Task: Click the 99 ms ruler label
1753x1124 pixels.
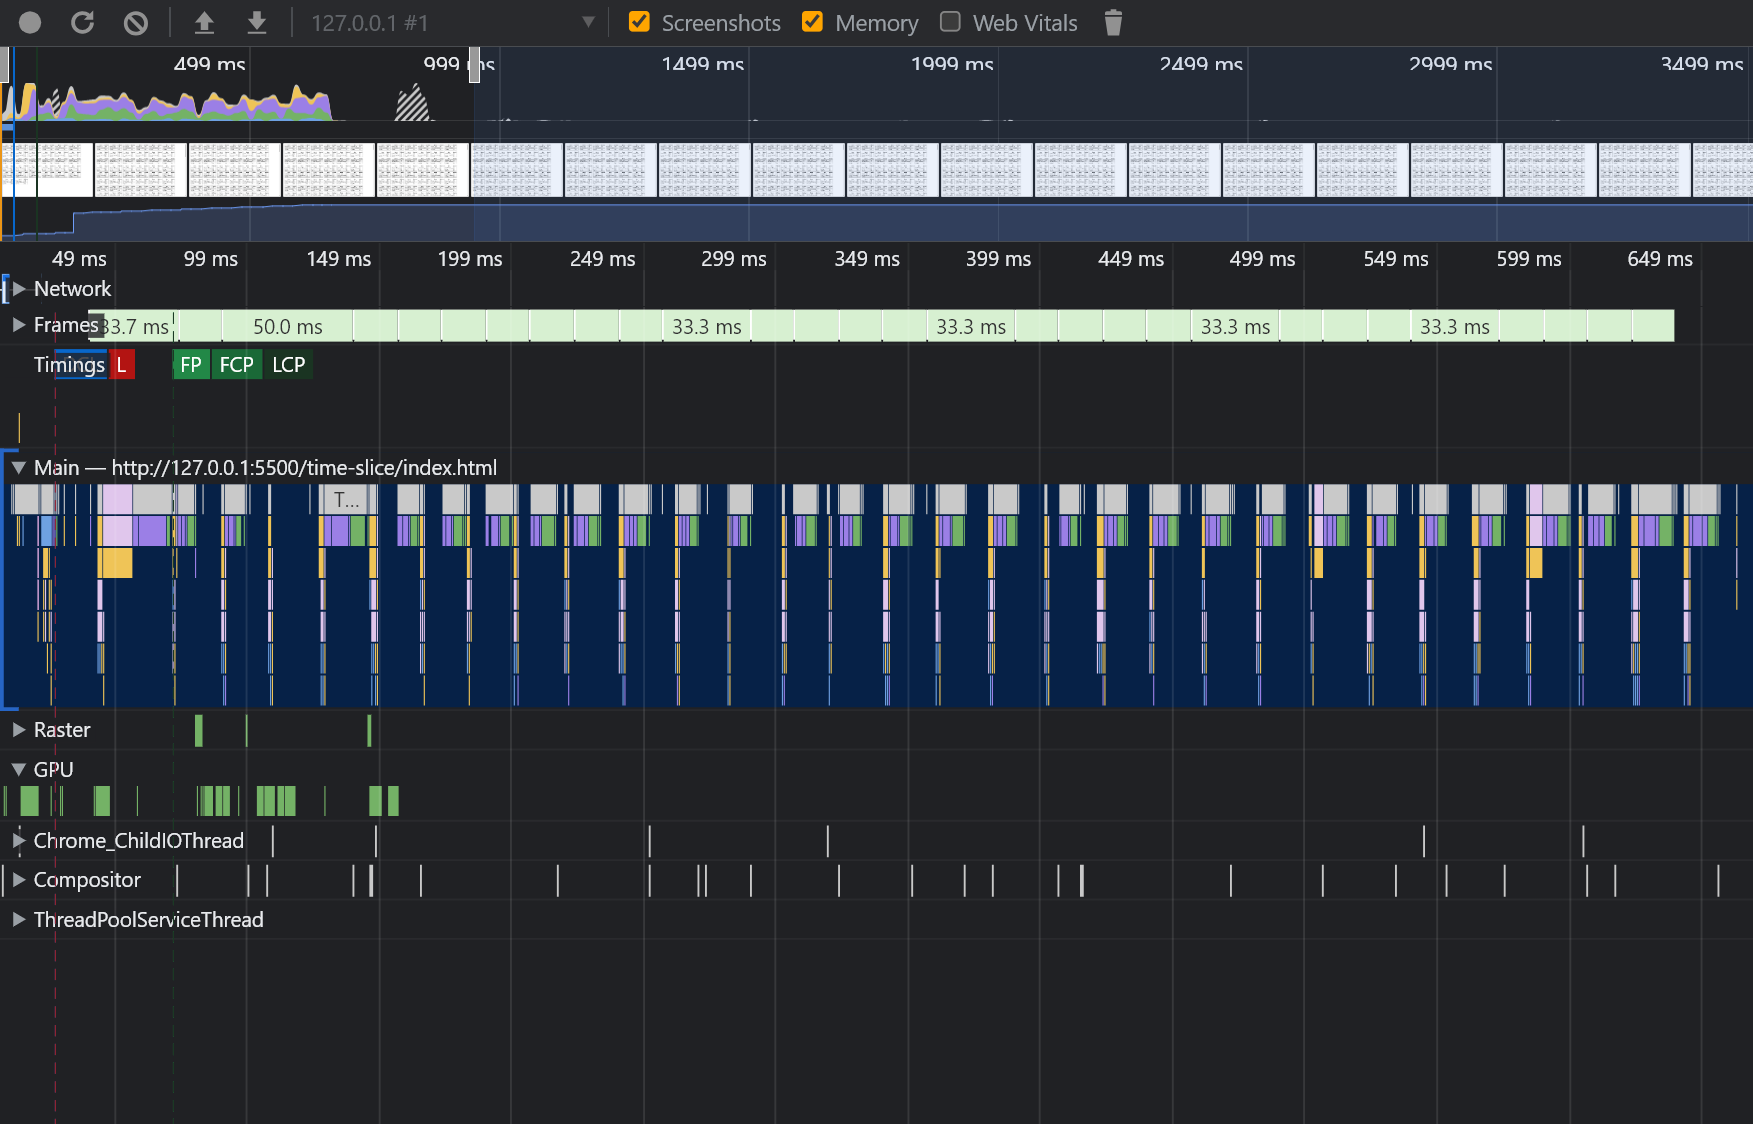Action: click(x=210, y=259)
